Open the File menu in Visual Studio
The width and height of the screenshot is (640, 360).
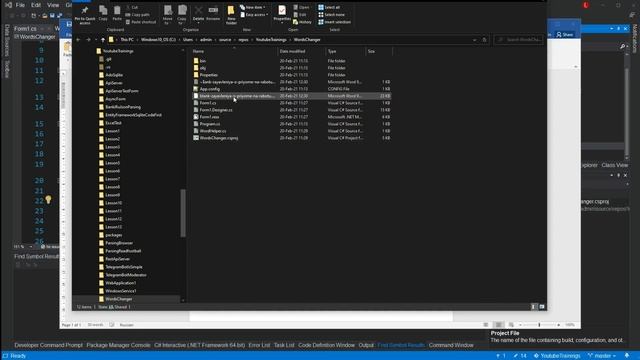(20, 5)
